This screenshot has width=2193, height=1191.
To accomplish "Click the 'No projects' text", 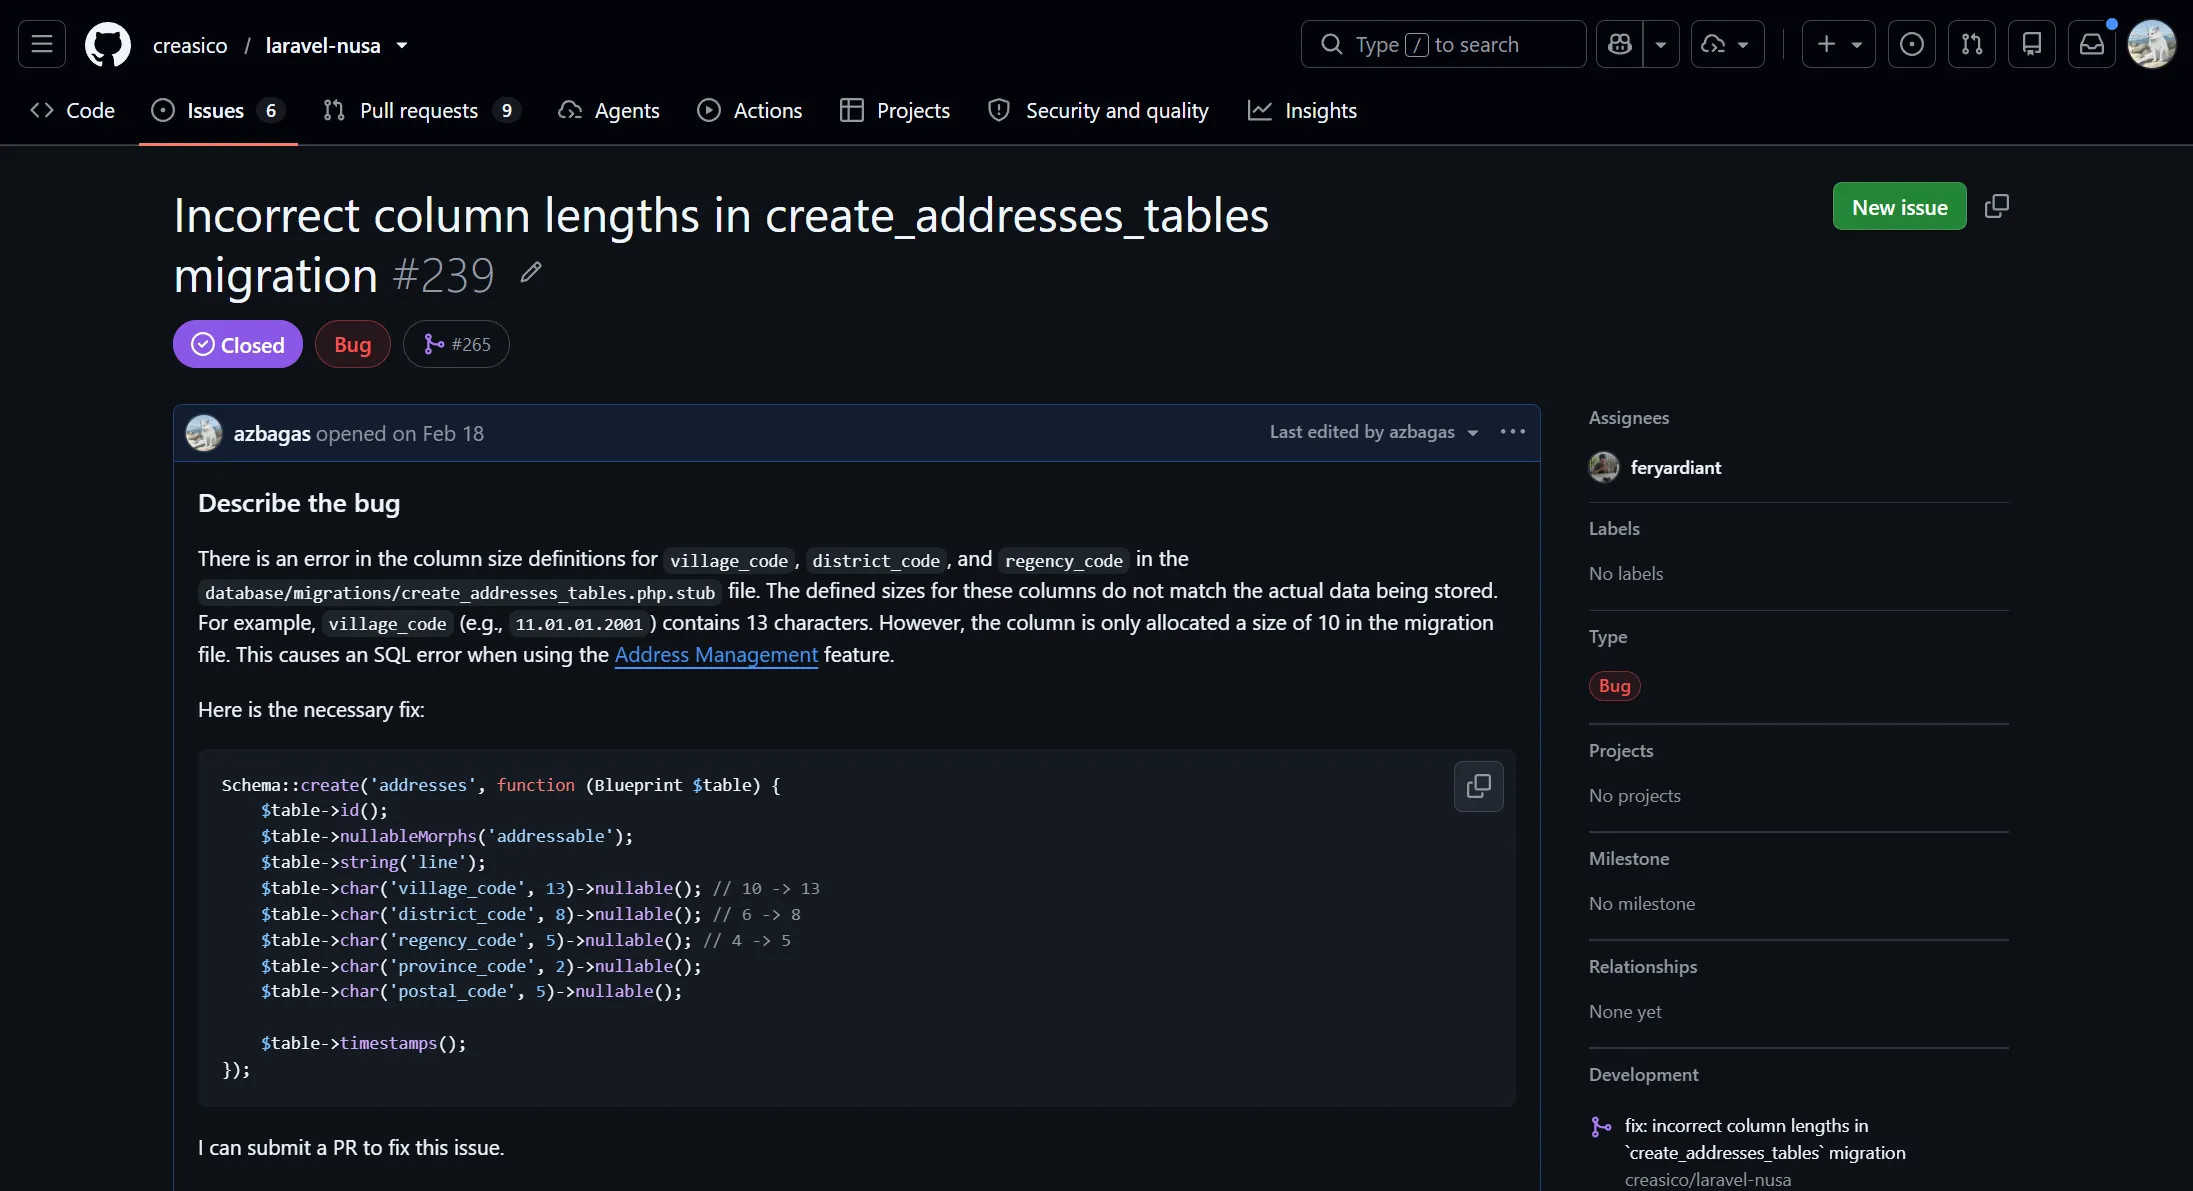I will coord(1635,796).
